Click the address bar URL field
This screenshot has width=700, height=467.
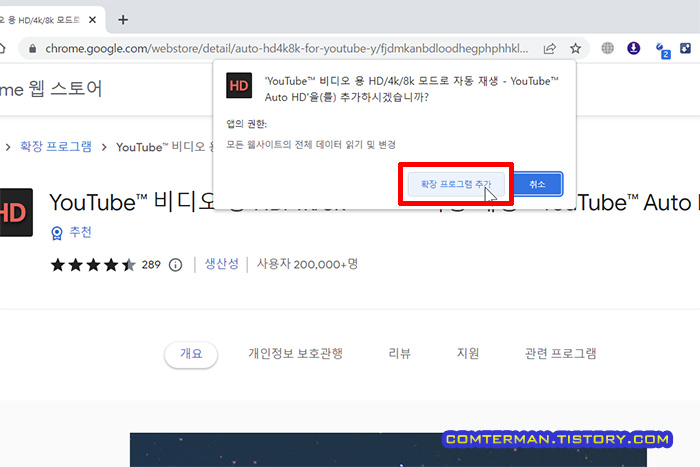coord(287,48)
